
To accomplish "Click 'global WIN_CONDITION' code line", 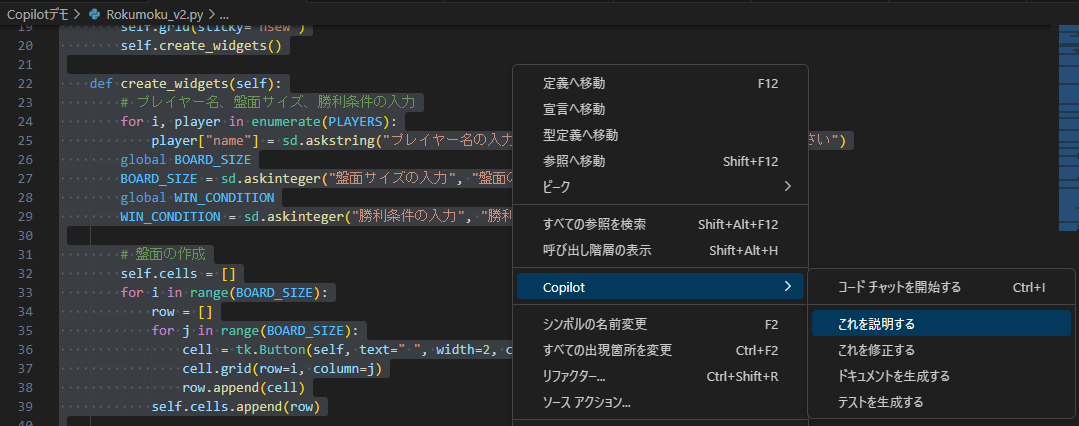I will pyautogui.click(x=197, y=198).
